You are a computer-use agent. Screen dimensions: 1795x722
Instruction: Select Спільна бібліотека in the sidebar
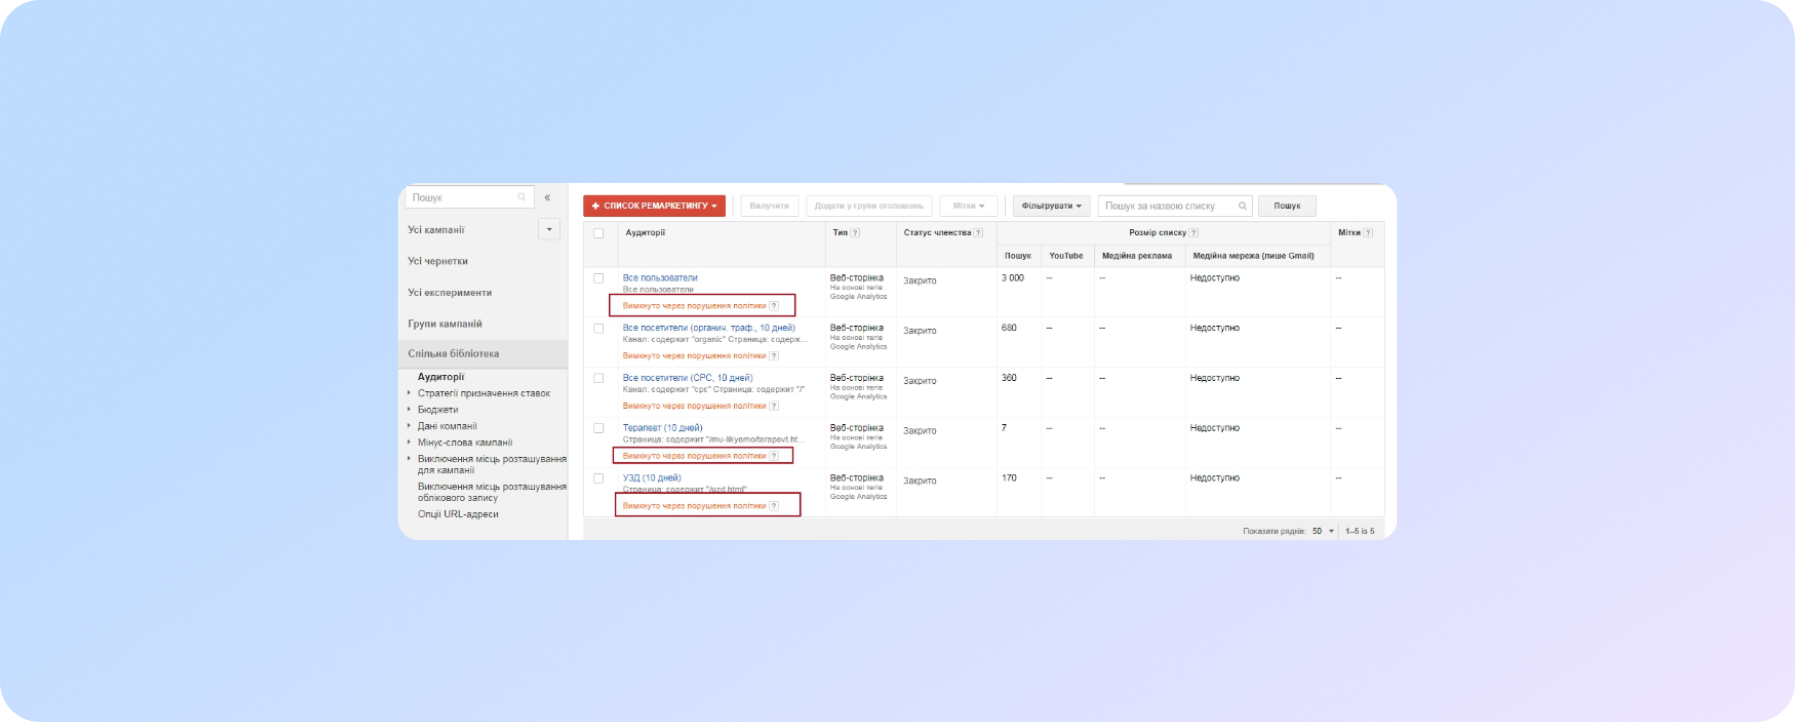click(x=483, y=354)
